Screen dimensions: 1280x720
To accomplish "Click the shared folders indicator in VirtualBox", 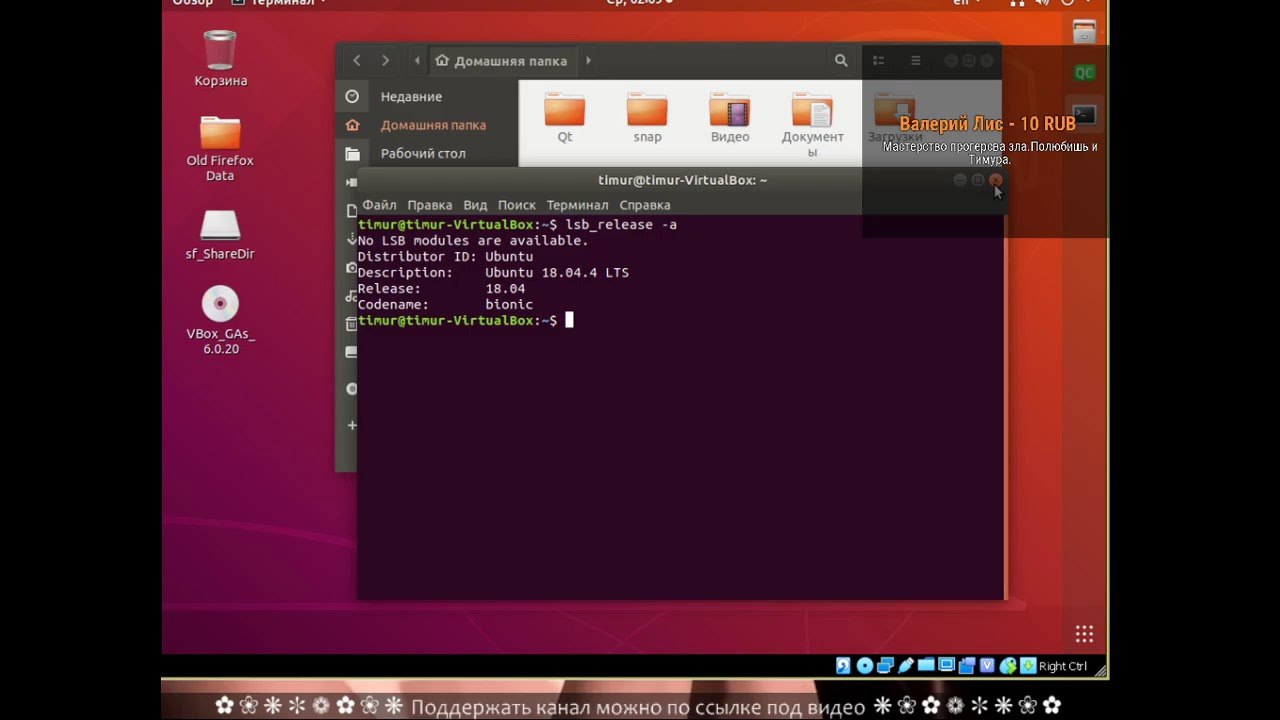I will 926,665.
